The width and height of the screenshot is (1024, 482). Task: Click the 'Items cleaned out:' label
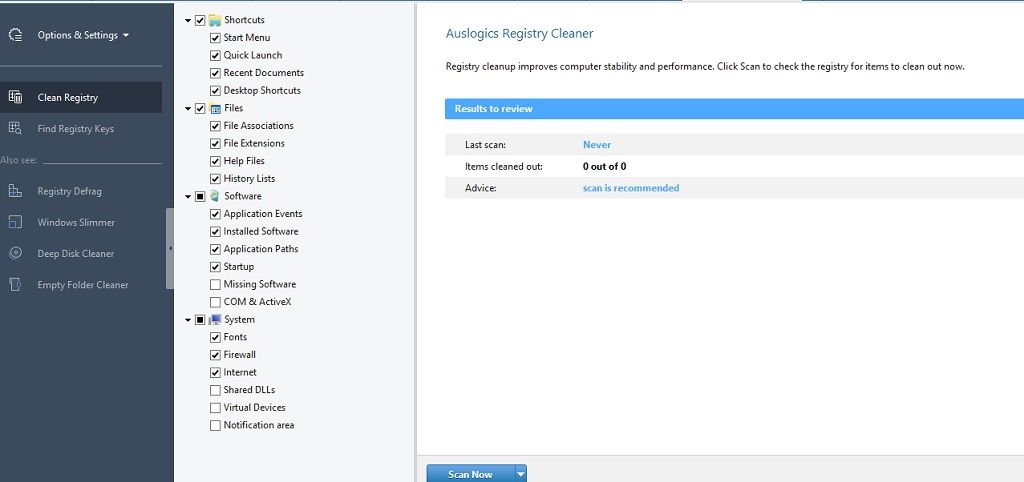[504, 167]
